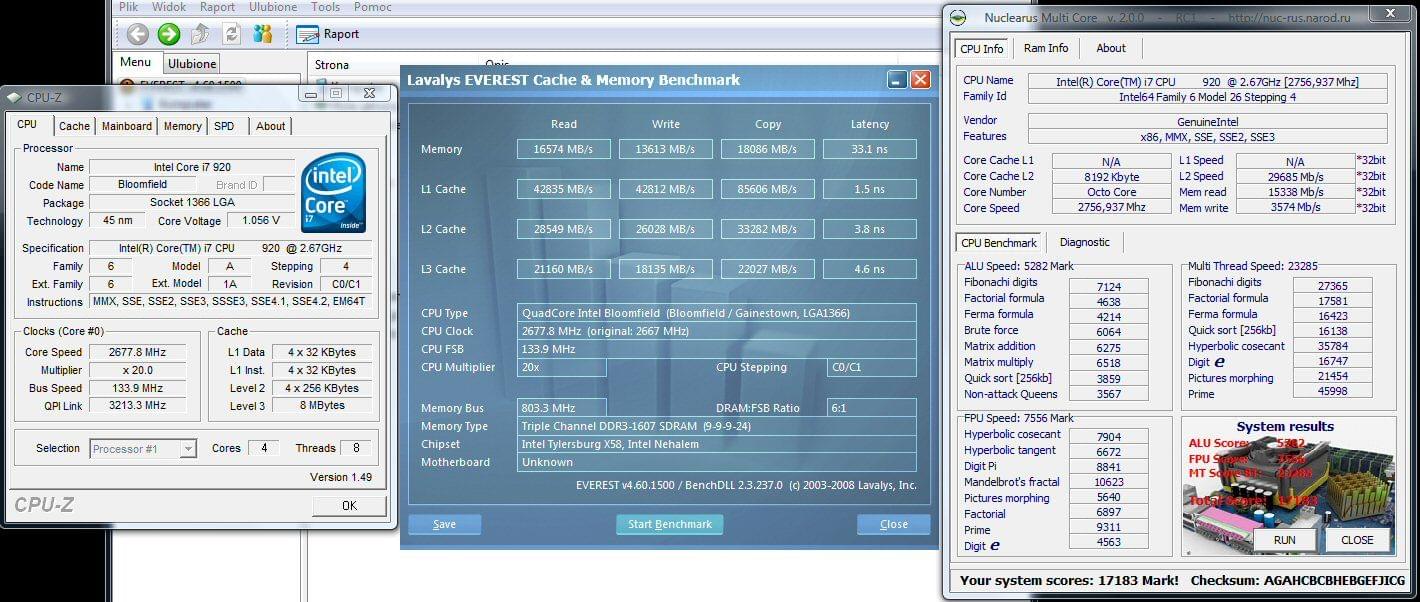Click the Up folder icon in EVEREST toolbar
This screenshot has width=1420, height=602.
pyautogui.click(x=200, y=34)
